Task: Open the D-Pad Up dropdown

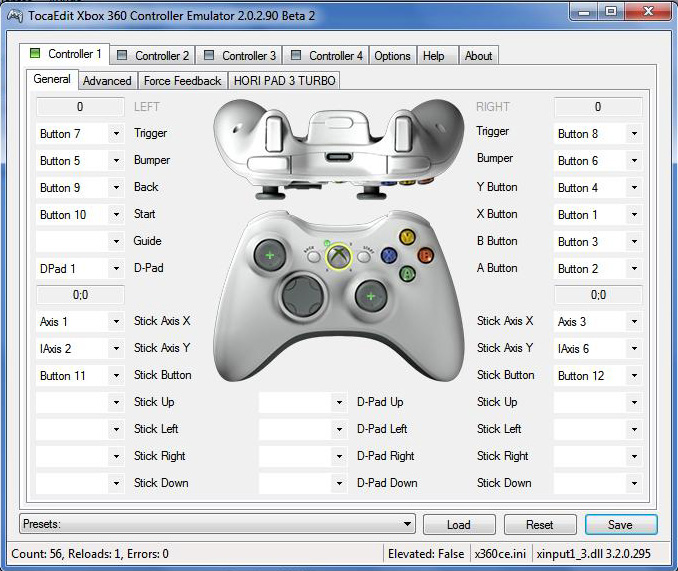Action: (303, 402)
